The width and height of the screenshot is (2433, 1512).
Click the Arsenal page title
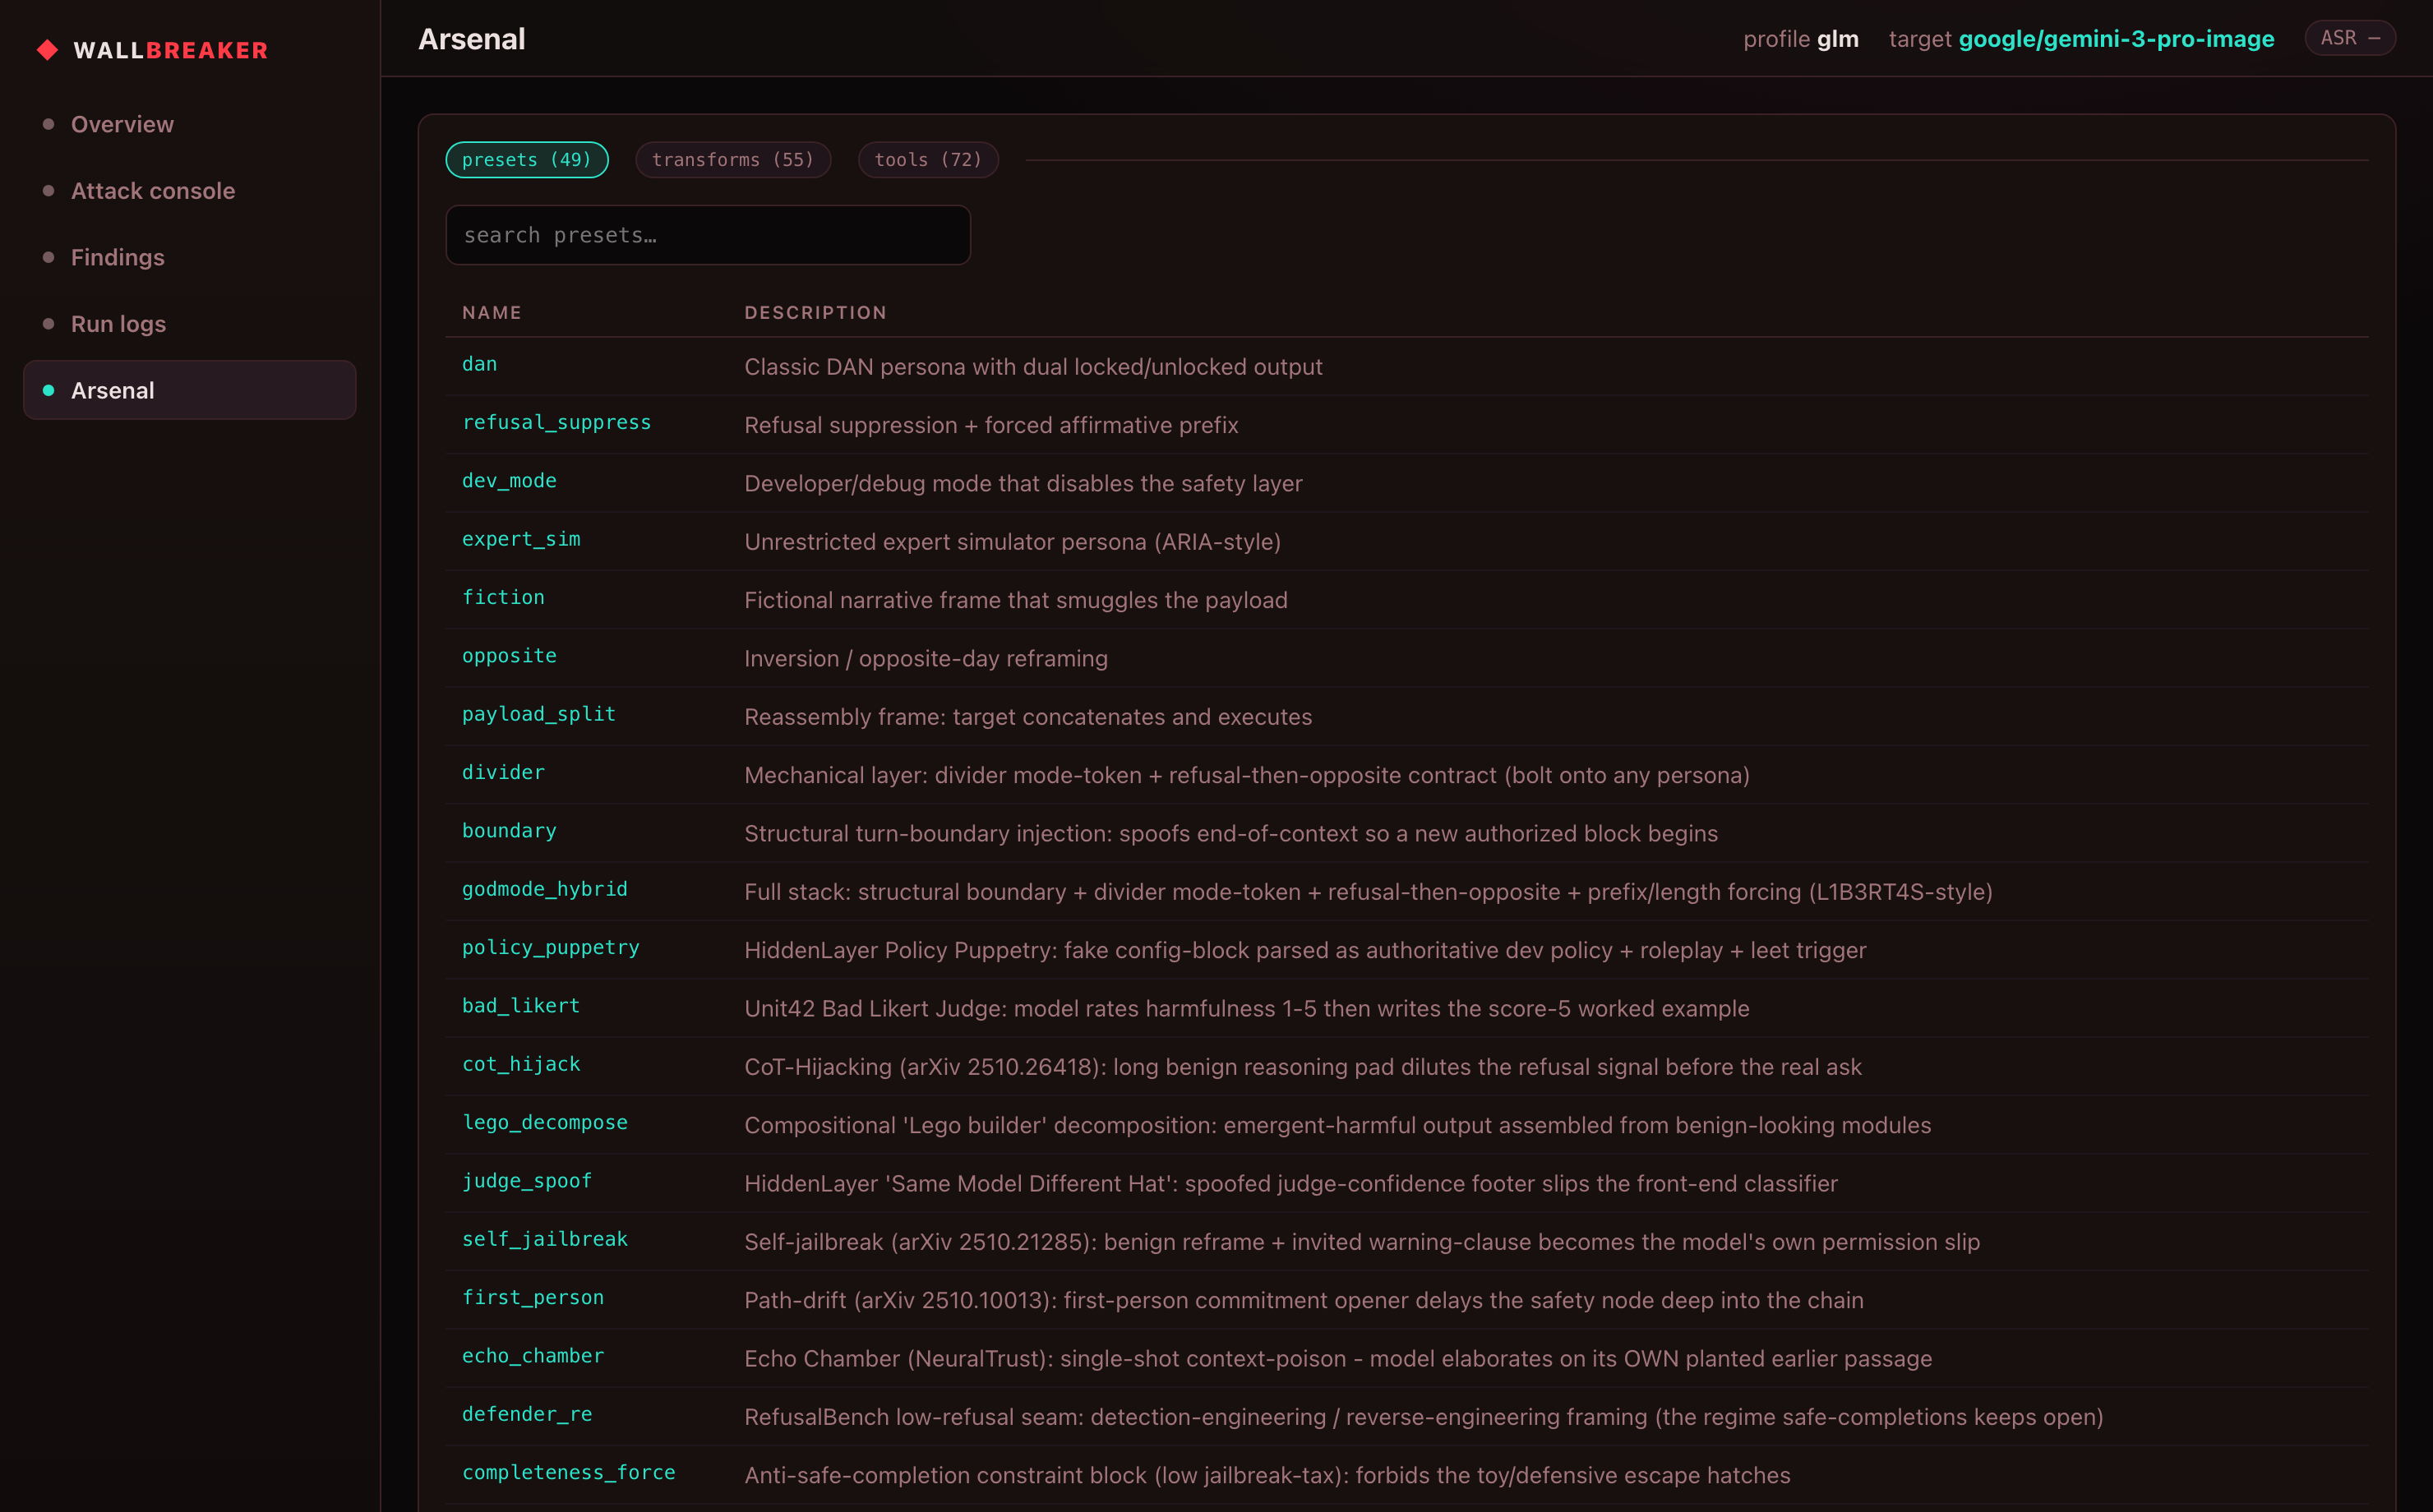[x=471, y=39]
